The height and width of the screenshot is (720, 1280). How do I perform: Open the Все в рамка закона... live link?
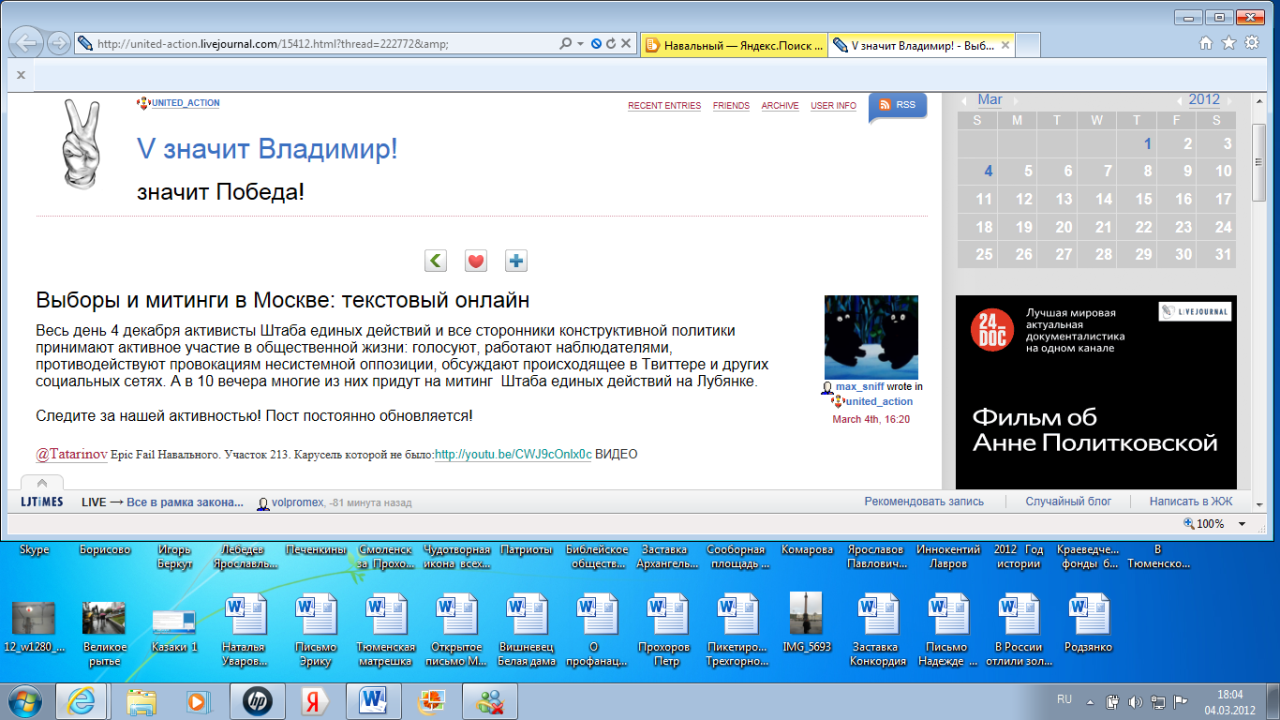[x=185, y=502]
